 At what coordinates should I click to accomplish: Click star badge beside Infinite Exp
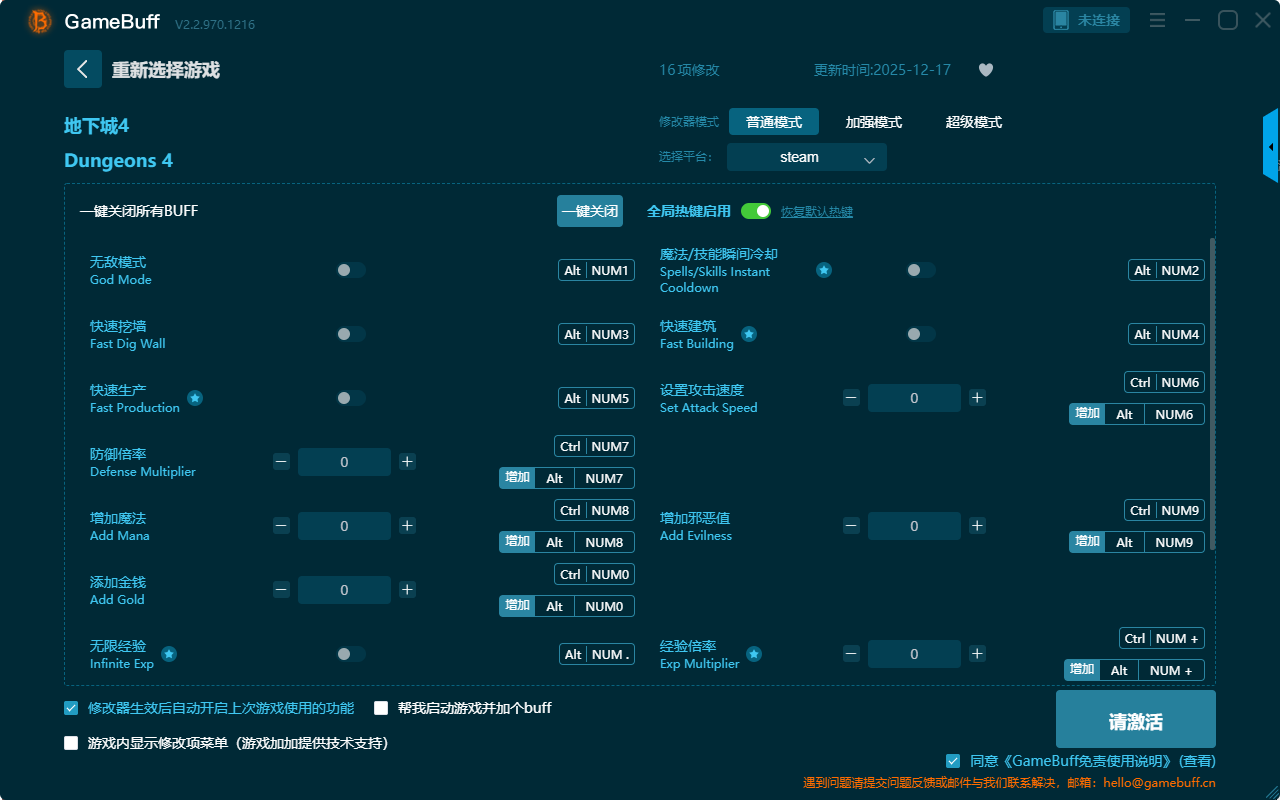[169, 654]
